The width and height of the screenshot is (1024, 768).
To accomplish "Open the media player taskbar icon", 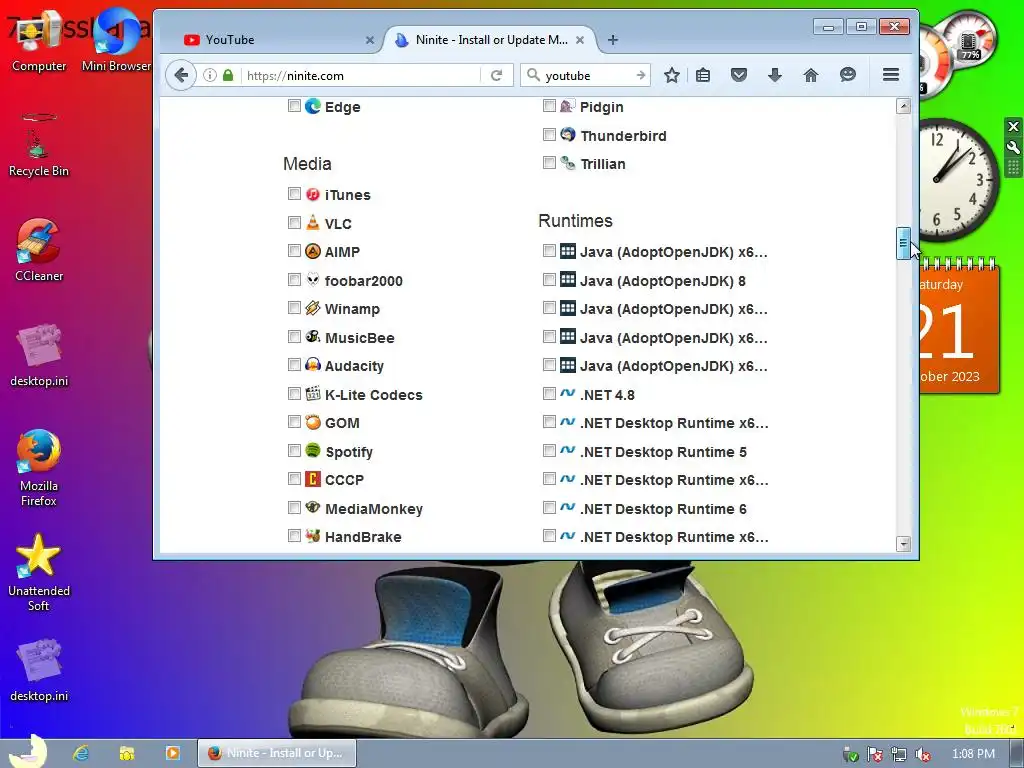I will (x=172, y=753).
